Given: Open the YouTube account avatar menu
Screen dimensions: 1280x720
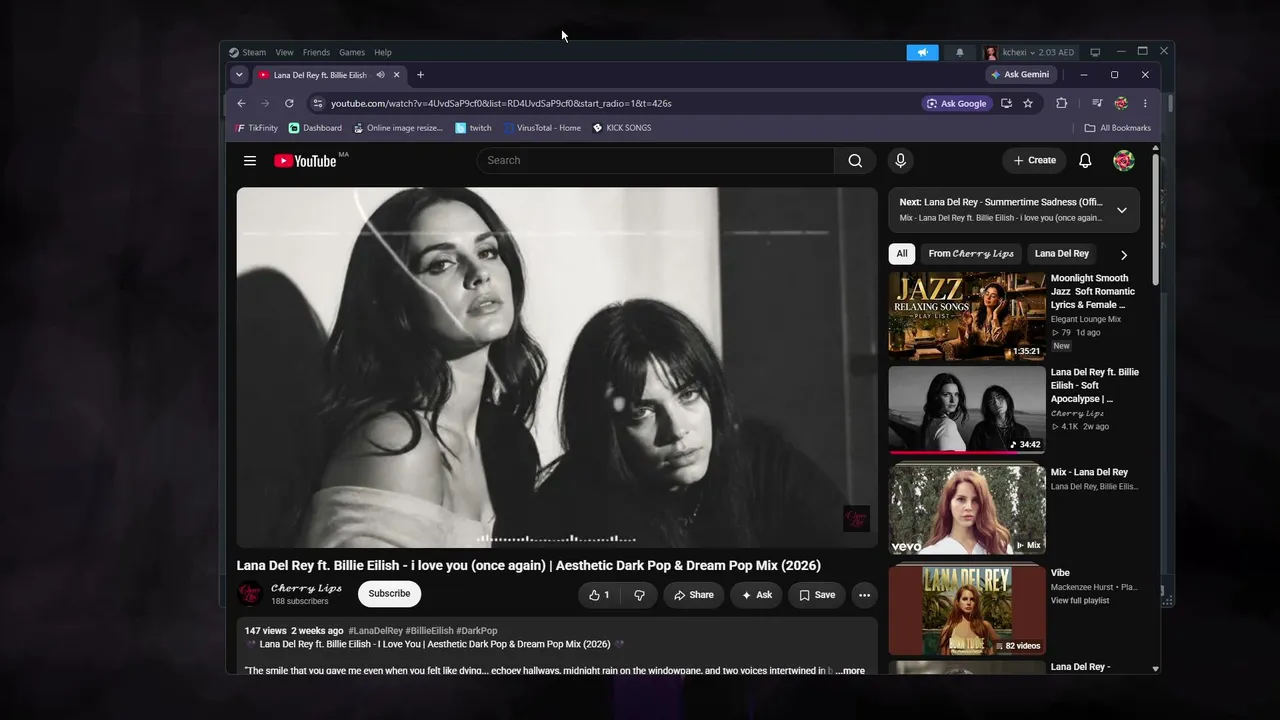Looking at the screenshot, I should pyautogui.click(x=1124, y=161).
